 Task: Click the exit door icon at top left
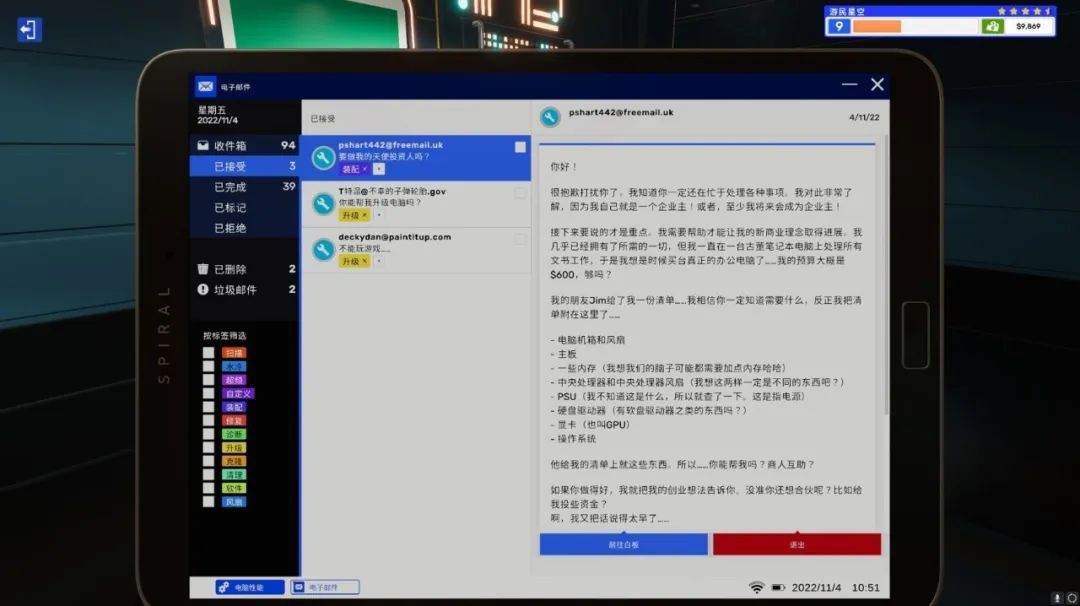click(28, 30)
